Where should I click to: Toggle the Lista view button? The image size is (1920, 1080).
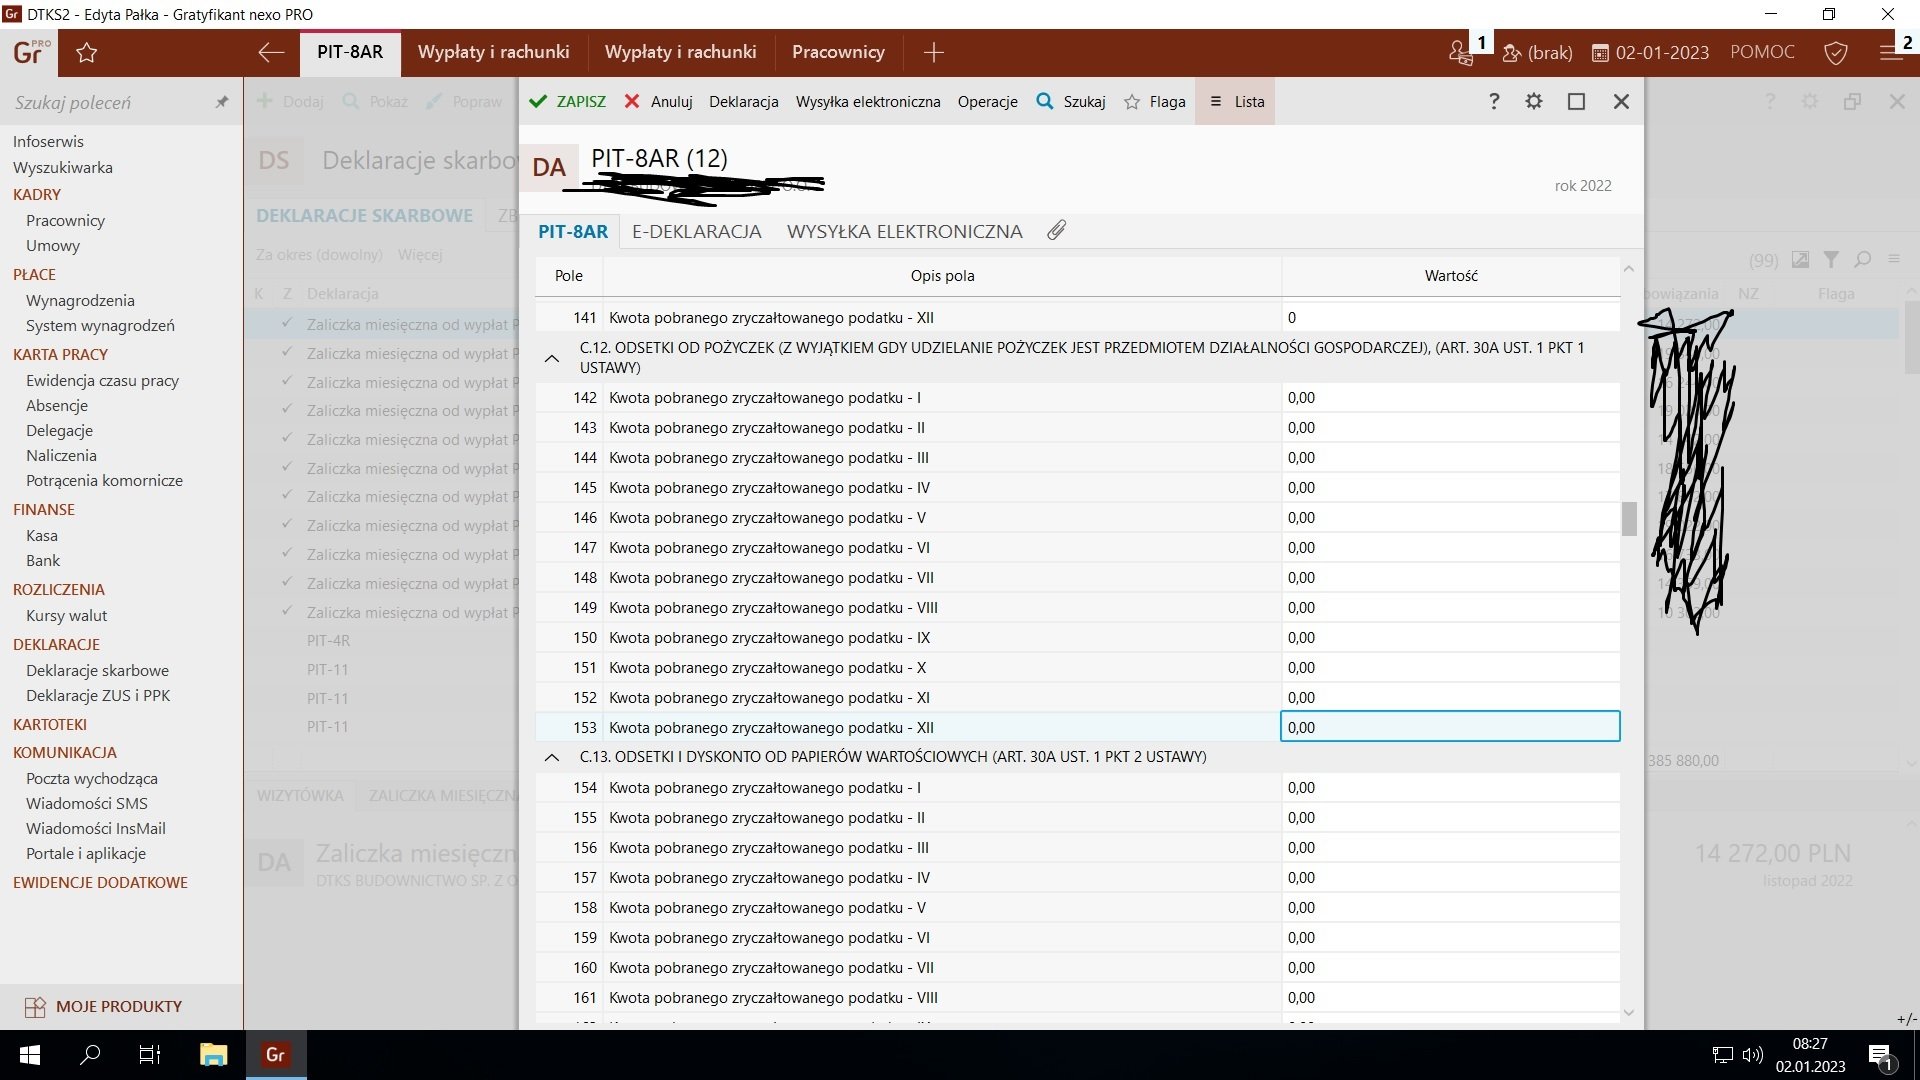(x=1236, y=101)
